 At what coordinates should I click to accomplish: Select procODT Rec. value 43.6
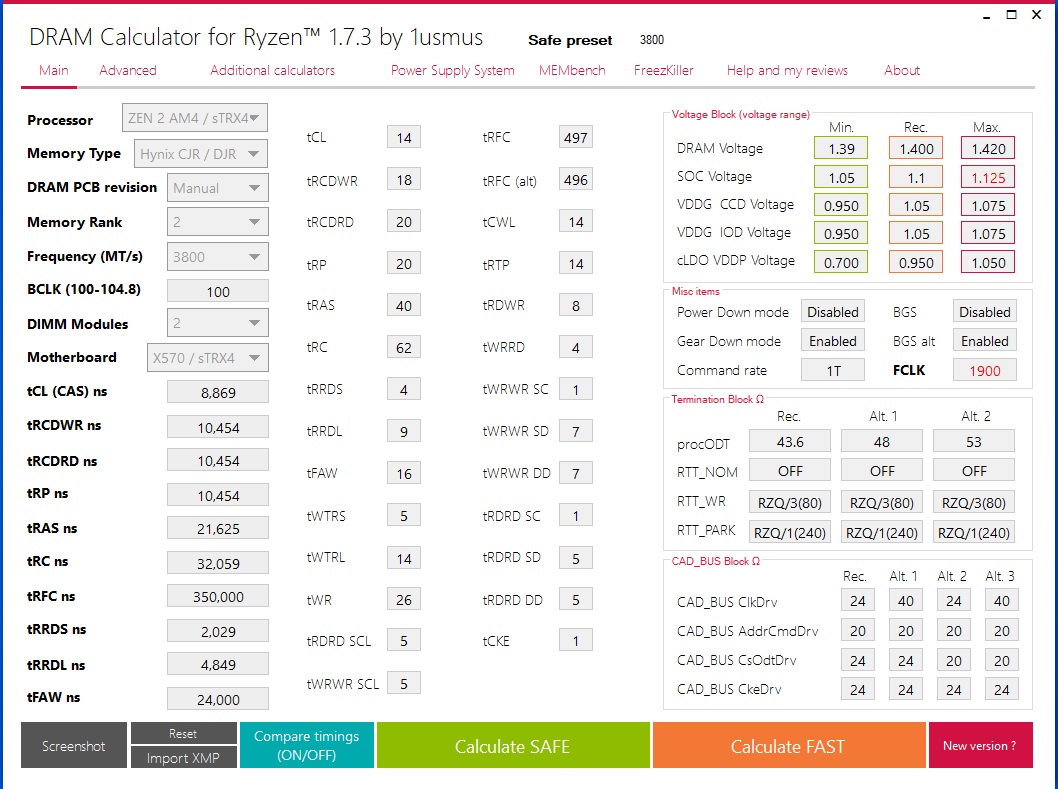789,441
